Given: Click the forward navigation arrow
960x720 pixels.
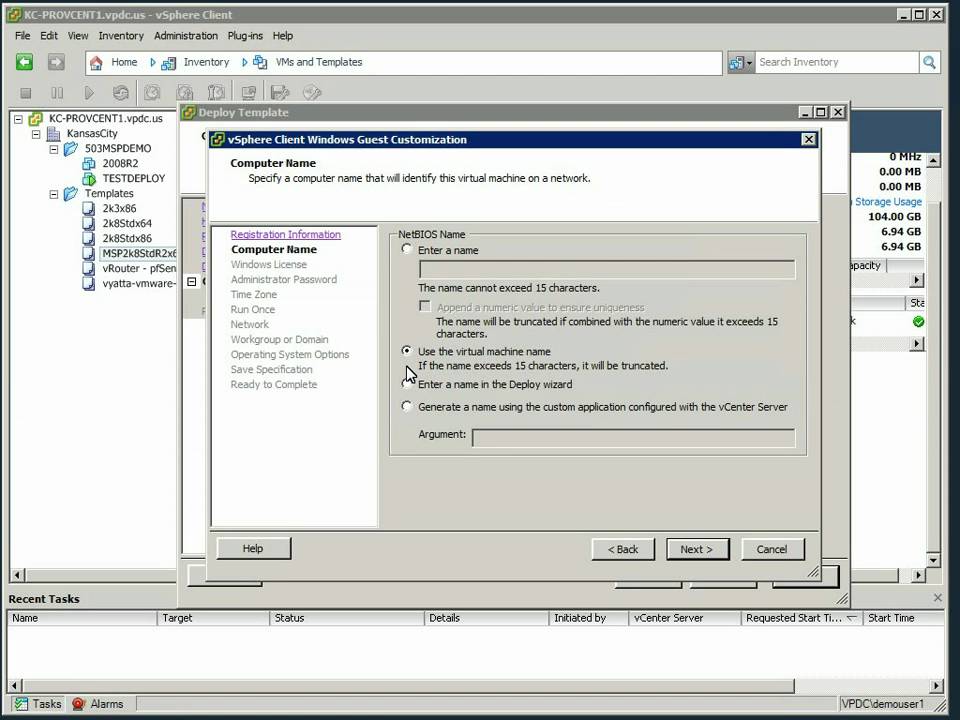Looking at the screenshot, I should point(56,62).
